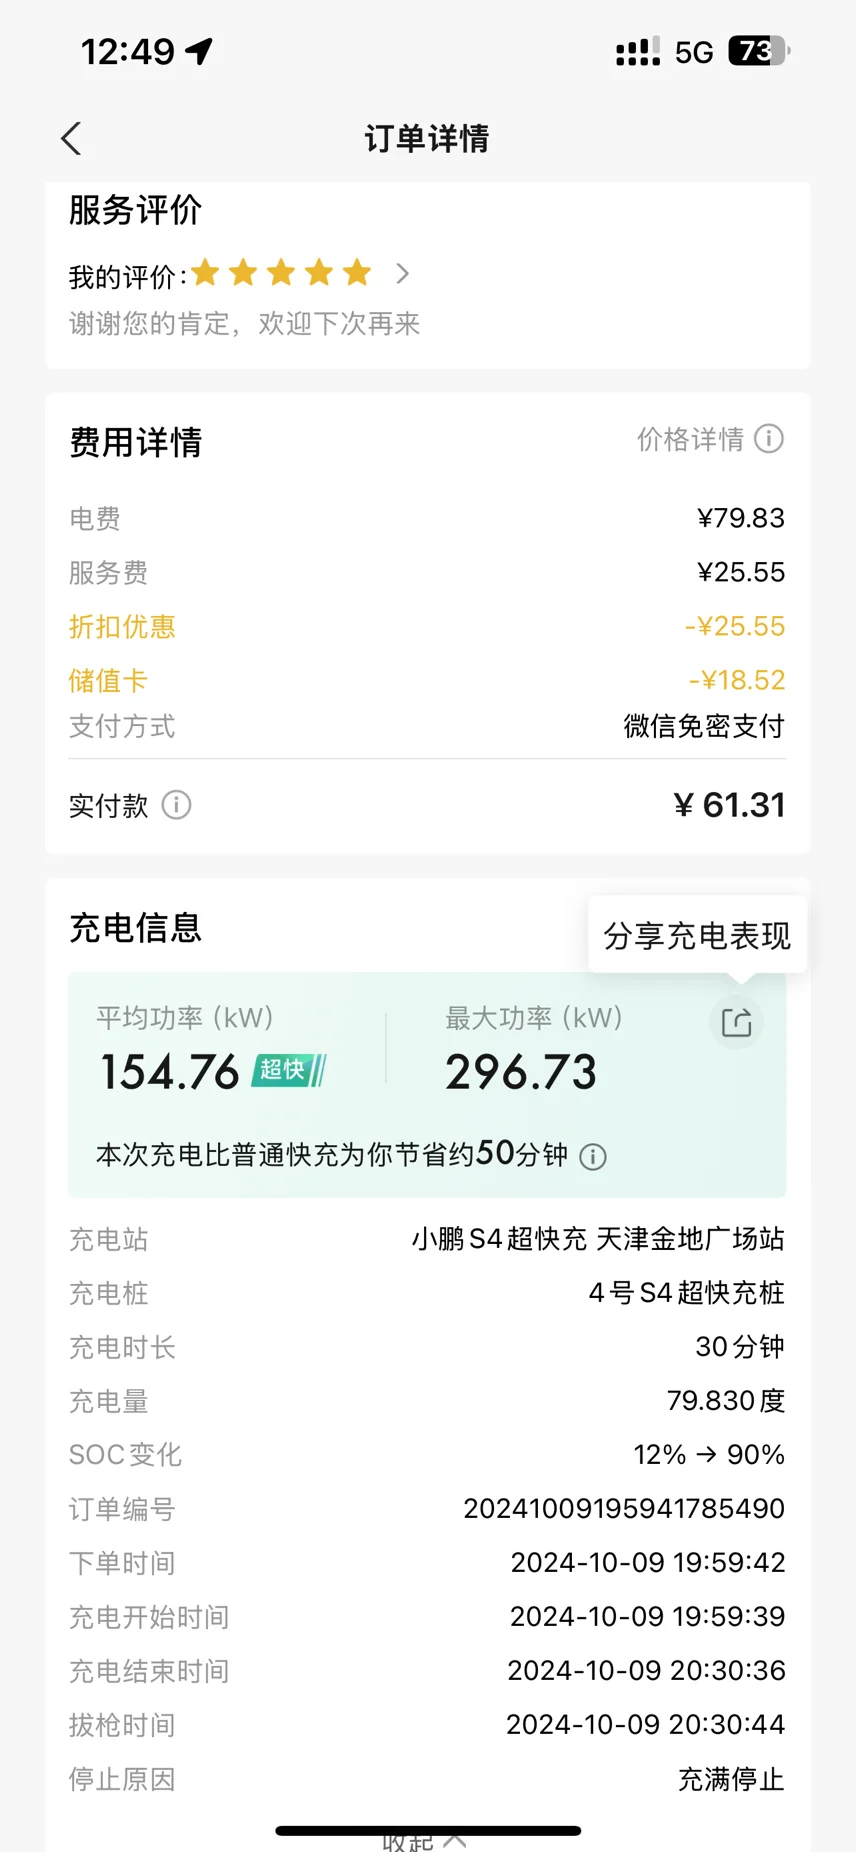This screenshot has width=856, height=1852.
Task: Tap the order number 20241009195941785490
Action: (x=624, y=1509)
